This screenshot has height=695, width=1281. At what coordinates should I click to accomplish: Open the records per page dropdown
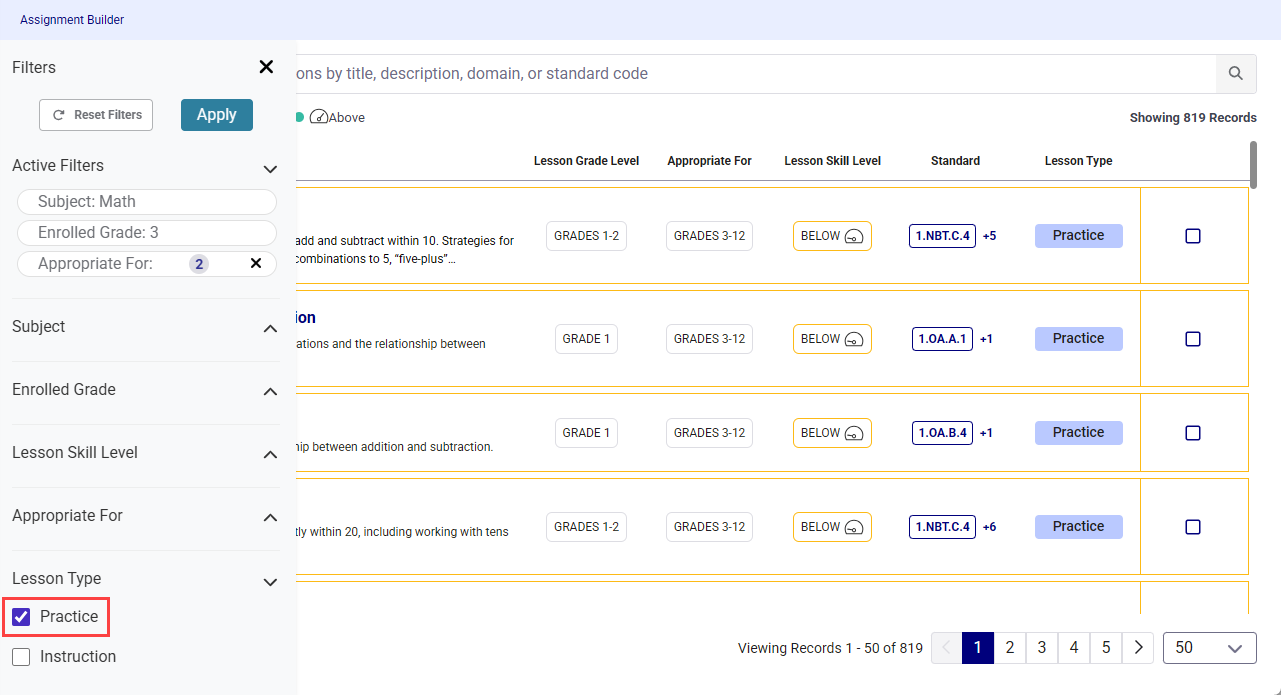[x=1210, y=648]
